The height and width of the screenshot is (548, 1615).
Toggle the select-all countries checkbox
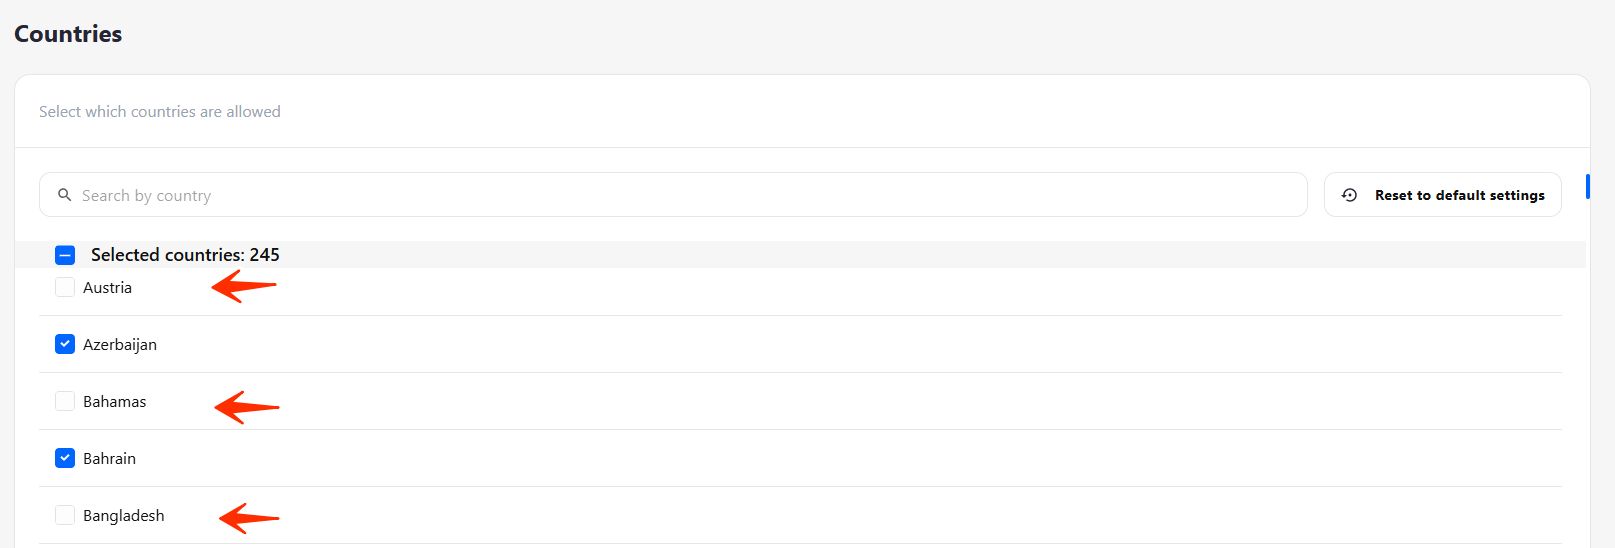click(65, 255)
